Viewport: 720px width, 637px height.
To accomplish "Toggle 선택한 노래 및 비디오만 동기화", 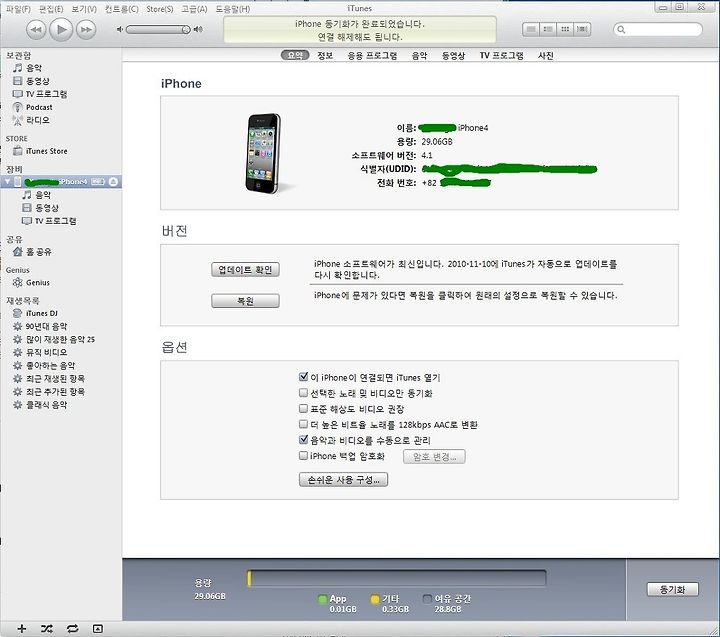I will pyautogui.click(x=303, y=393).
